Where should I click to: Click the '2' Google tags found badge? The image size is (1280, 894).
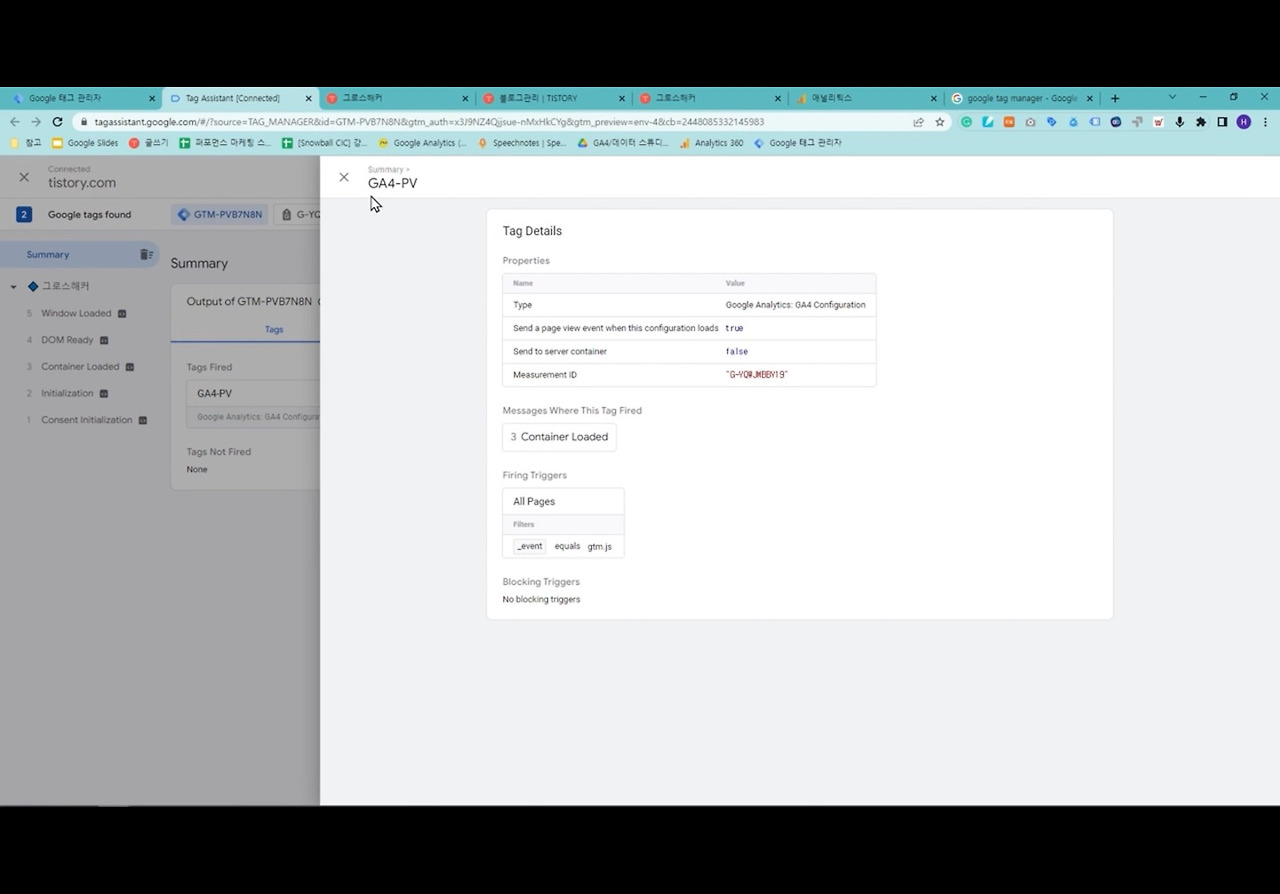tap(24, 214)
